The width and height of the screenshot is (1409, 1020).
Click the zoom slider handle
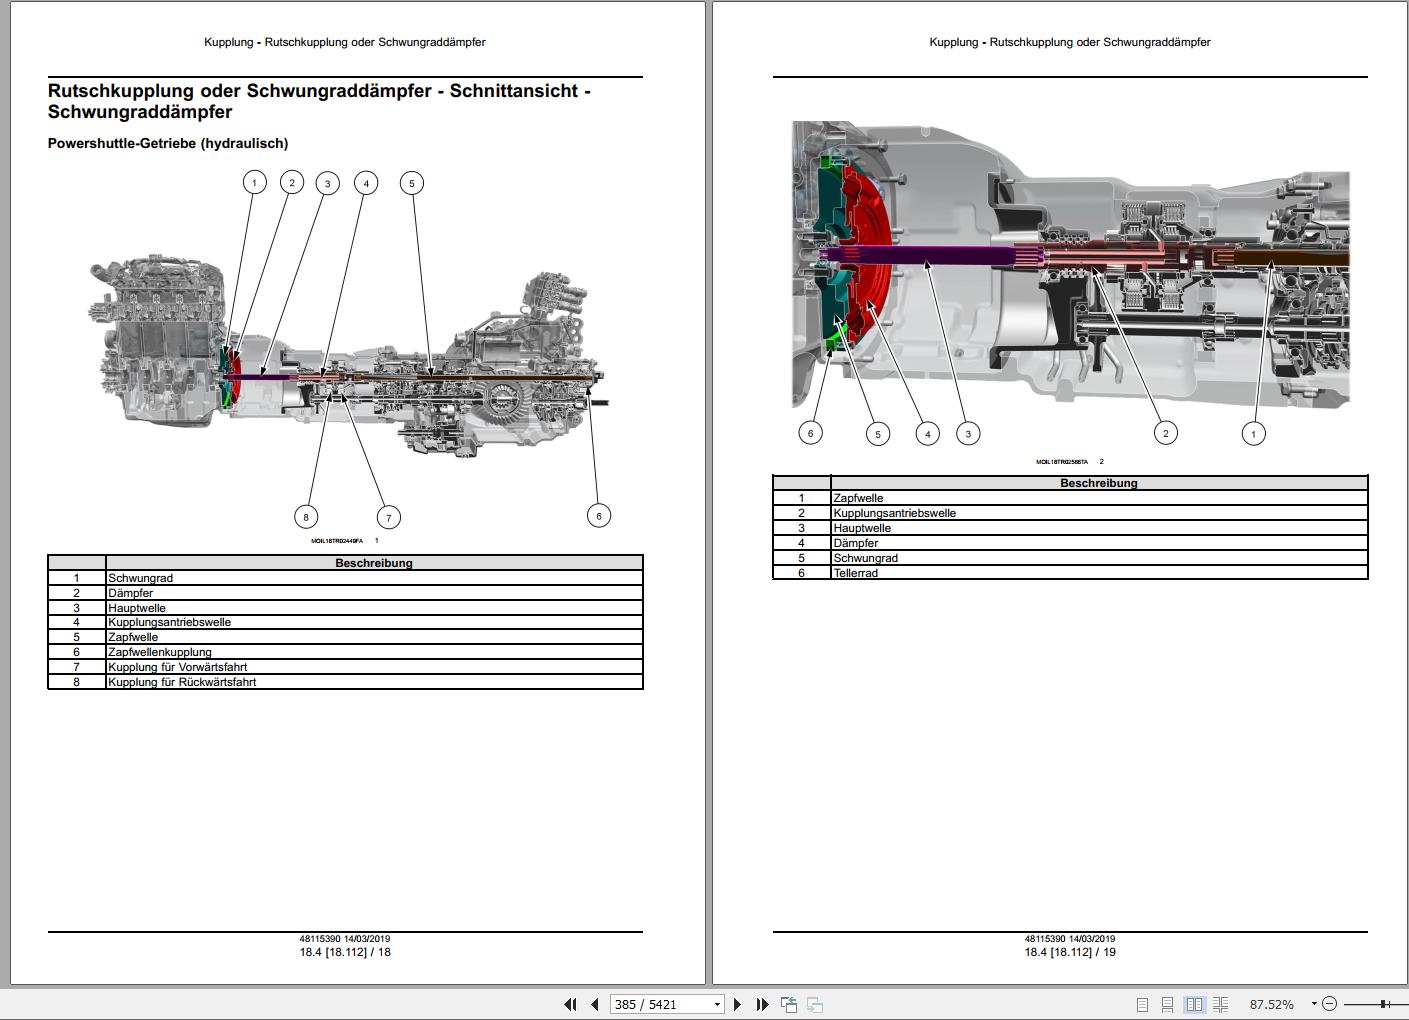(1383, 1004)
